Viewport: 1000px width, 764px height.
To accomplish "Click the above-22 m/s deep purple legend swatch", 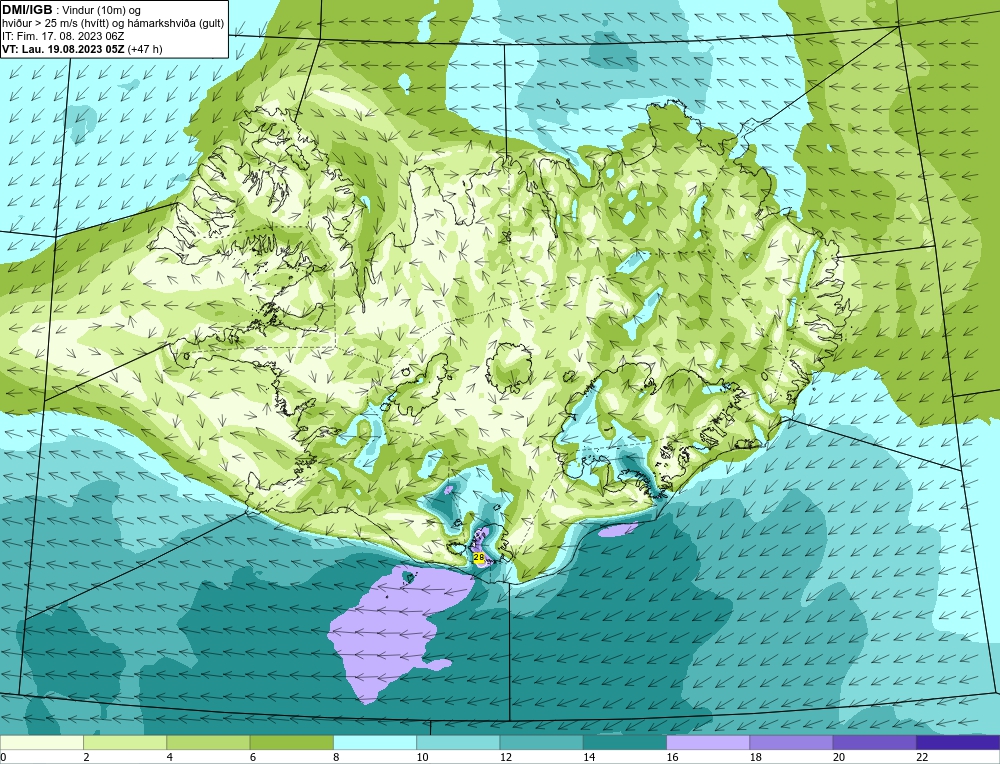I will [x=958, y=743].
